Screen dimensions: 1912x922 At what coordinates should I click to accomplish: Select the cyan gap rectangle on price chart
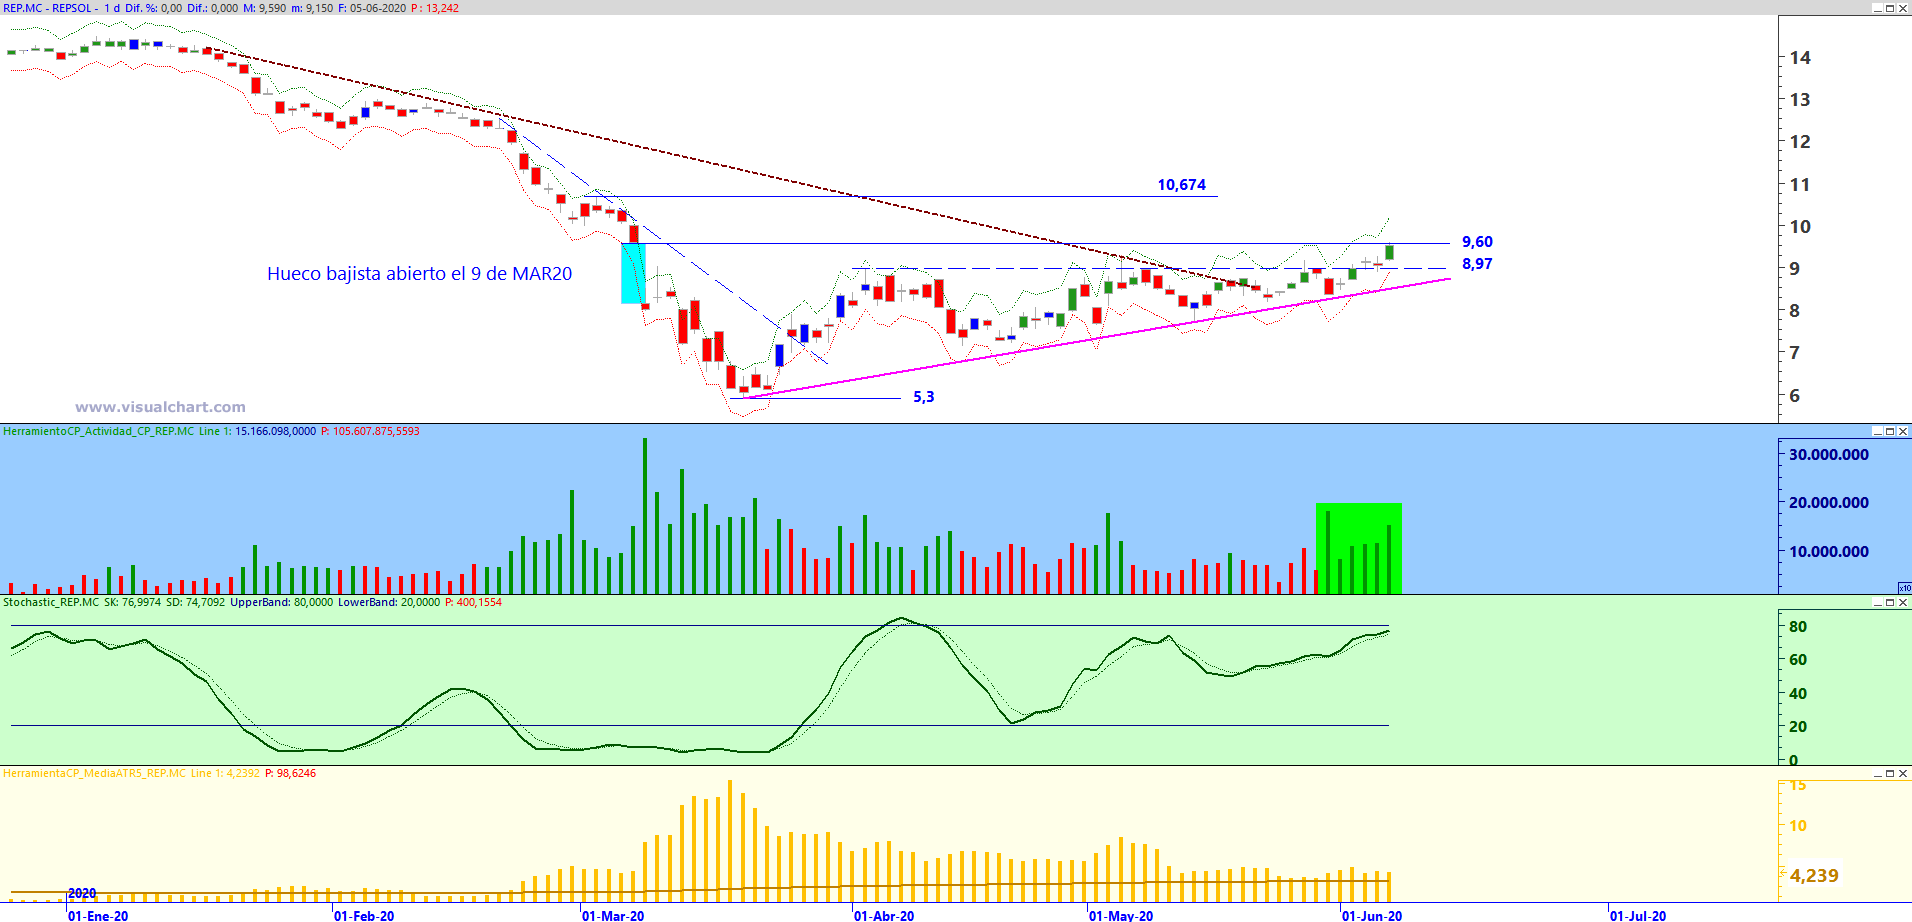pos(633,273)
